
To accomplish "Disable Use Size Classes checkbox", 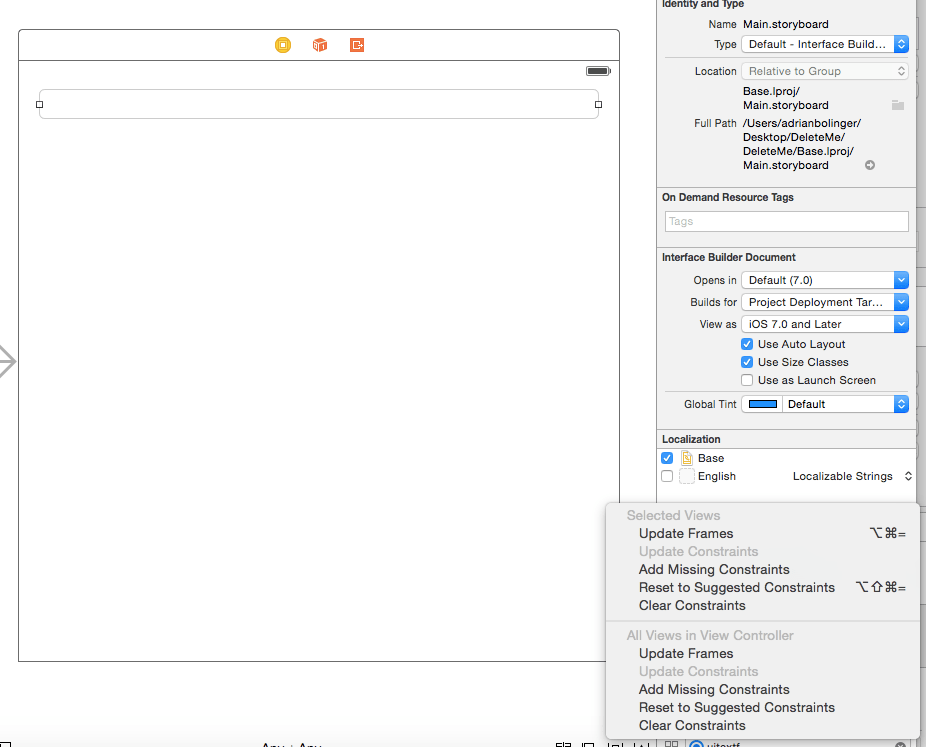I will 747,362.
